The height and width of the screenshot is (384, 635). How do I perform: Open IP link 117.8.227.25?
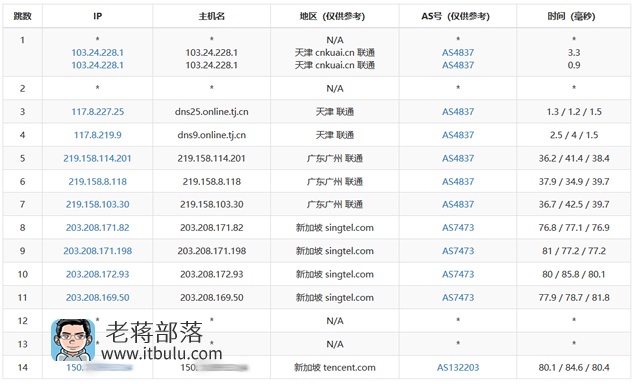[x=98, y=112]
